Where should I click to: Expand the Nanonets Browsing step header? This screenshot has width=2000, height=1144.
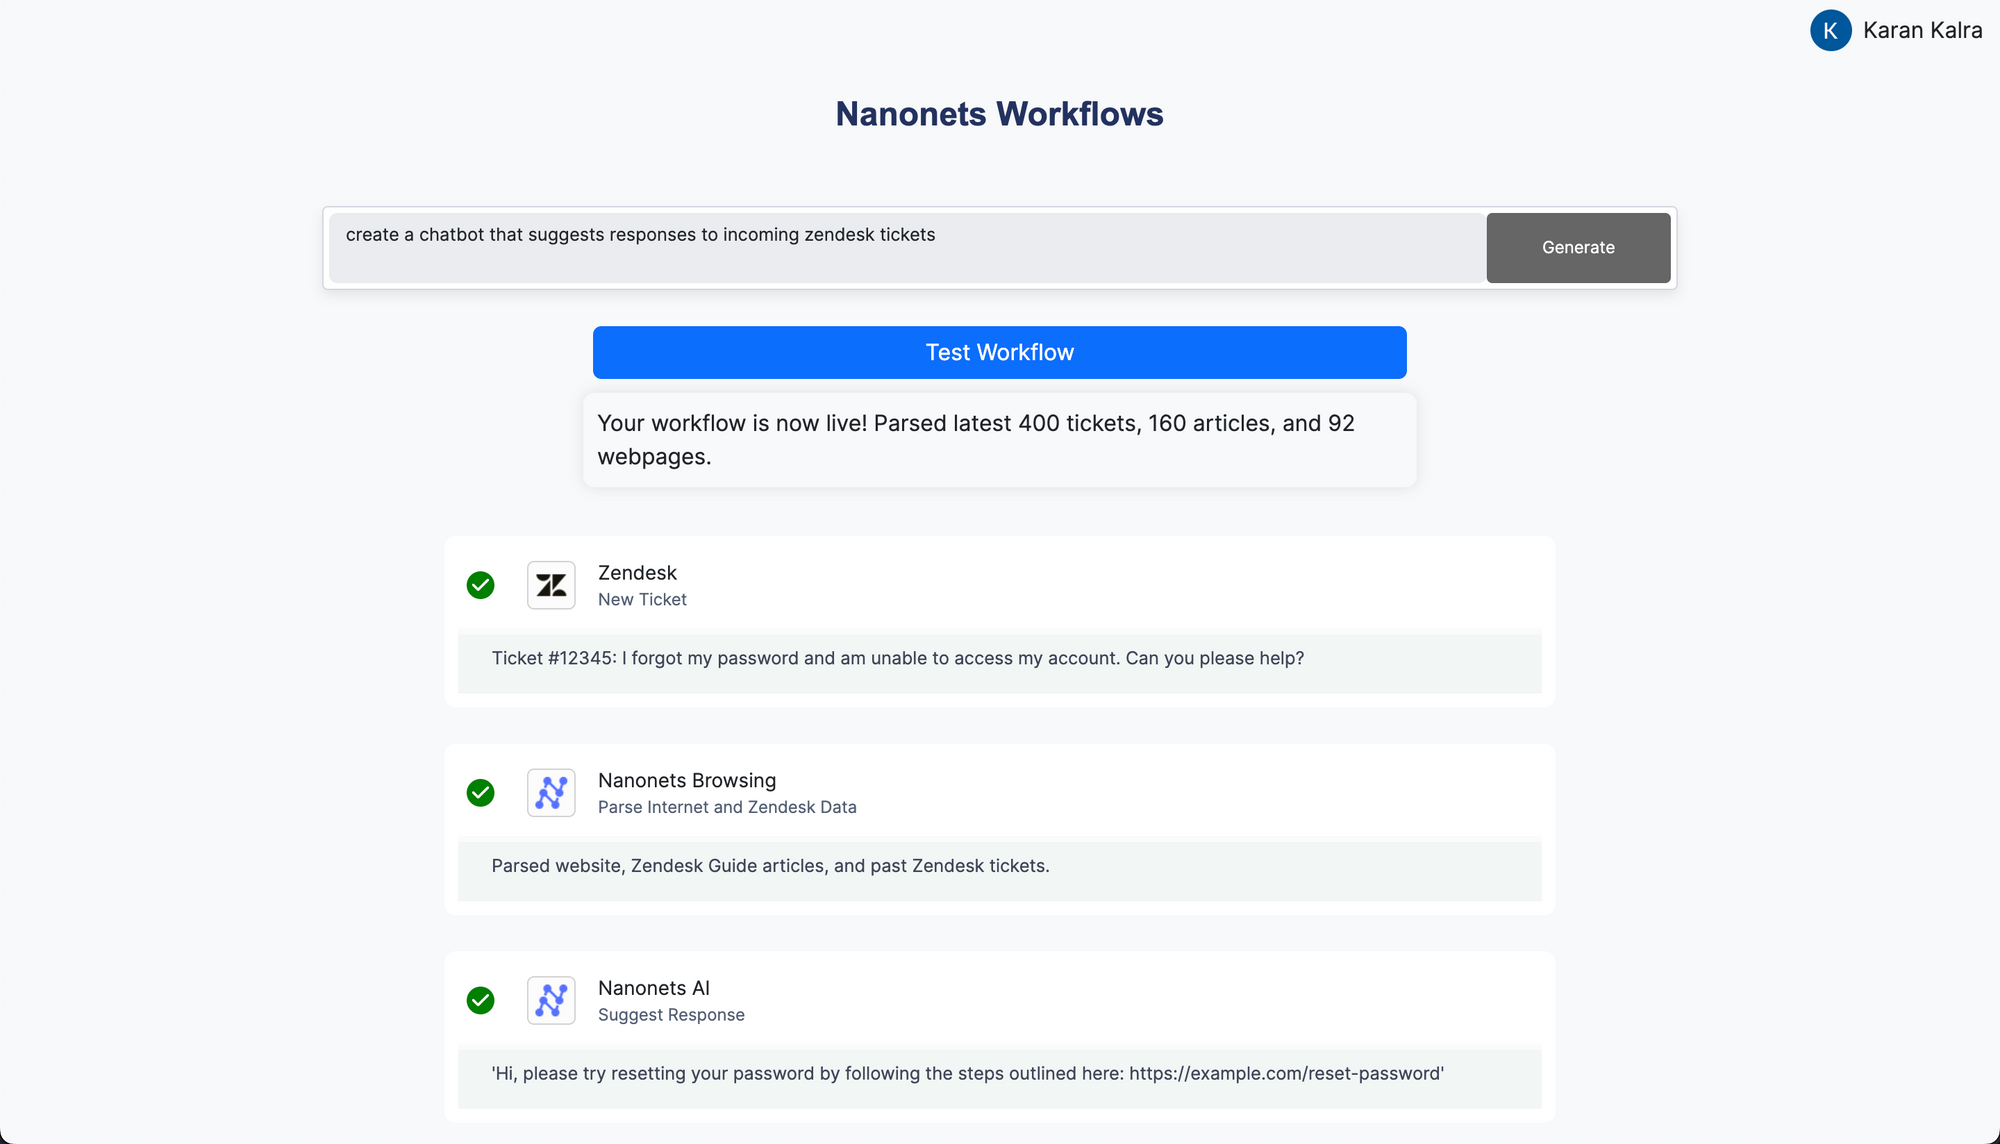pos(687,780)
